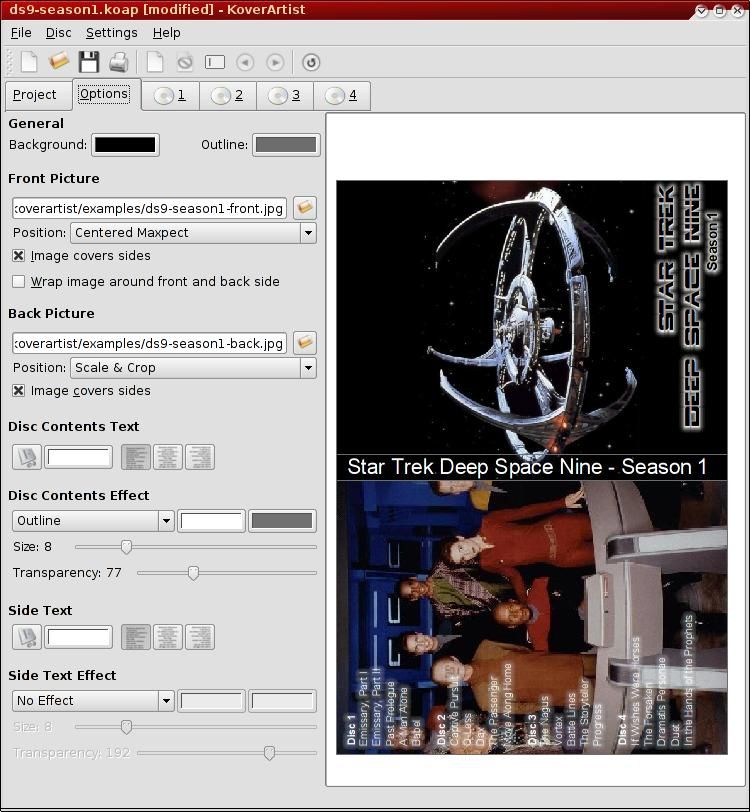Toggle front picture 'Image covers sides' checkbox

pos(19,256)
